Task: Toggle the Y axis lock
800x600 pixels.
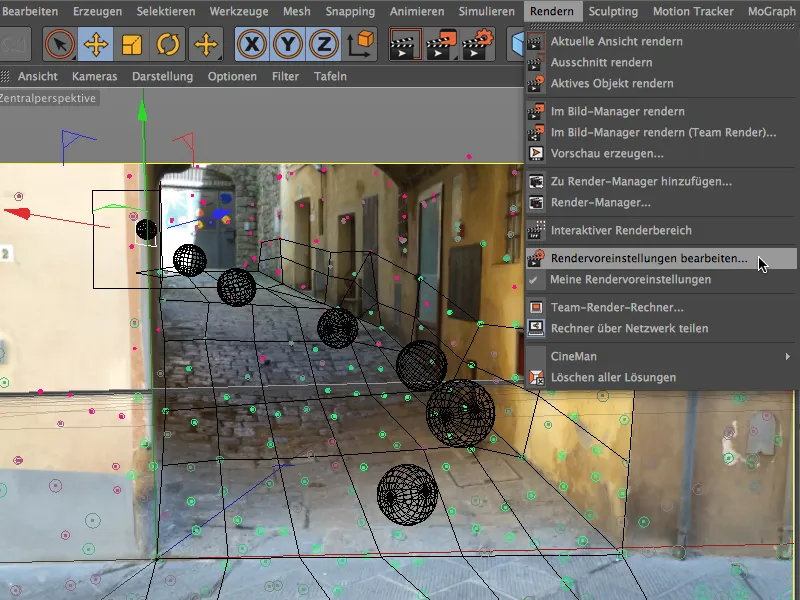Action: [287, 45]
